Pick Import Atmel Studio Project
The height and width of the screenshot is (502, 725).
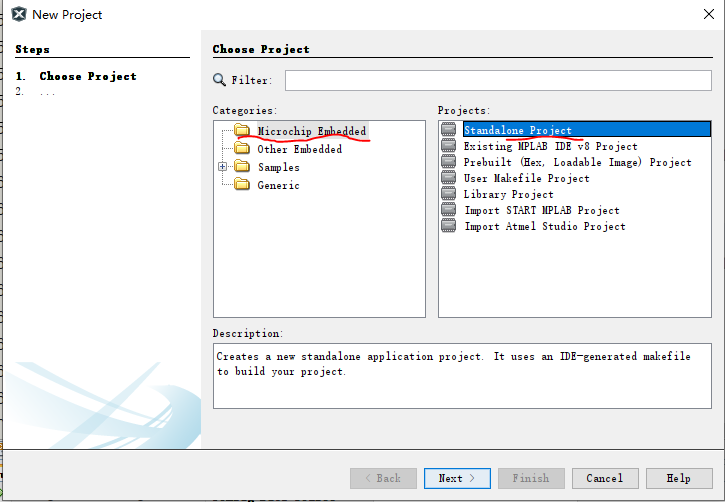(545, 227)
